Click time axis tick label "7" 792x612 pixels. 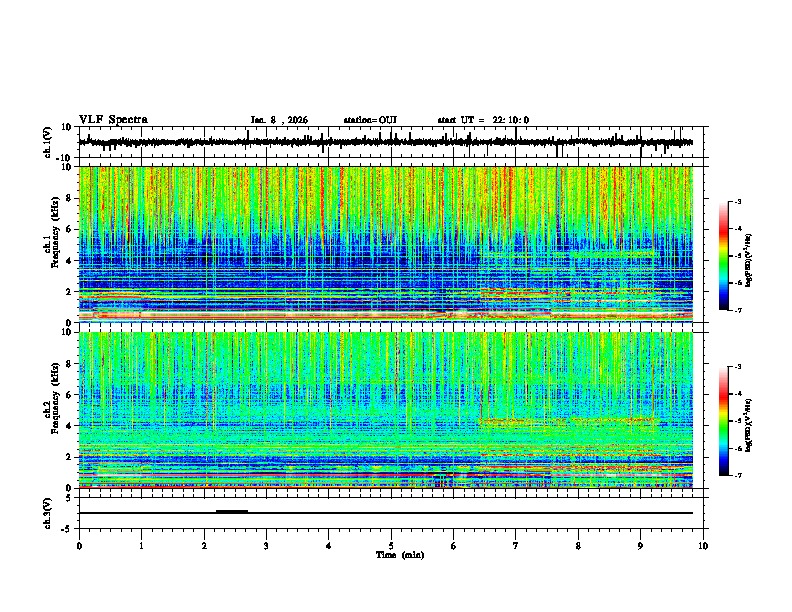516,546
